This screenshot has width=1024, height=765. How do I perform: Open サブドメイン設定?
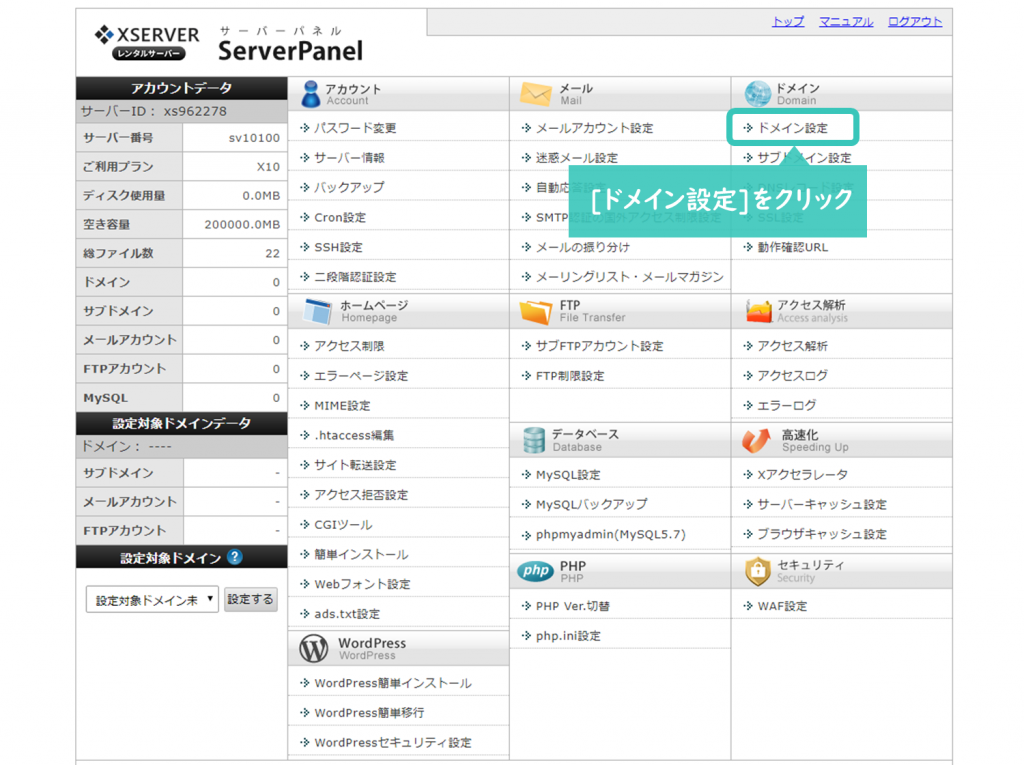804,158
